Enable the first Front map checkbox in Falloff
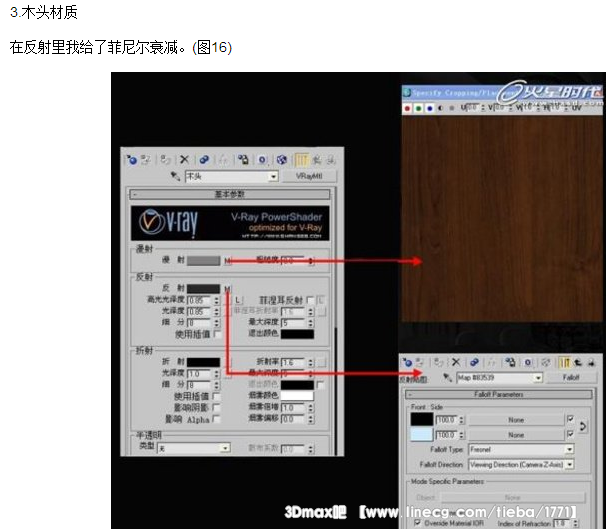Image resolution: width=606 pixels, height=529 pixels. [x=570, y=420]
